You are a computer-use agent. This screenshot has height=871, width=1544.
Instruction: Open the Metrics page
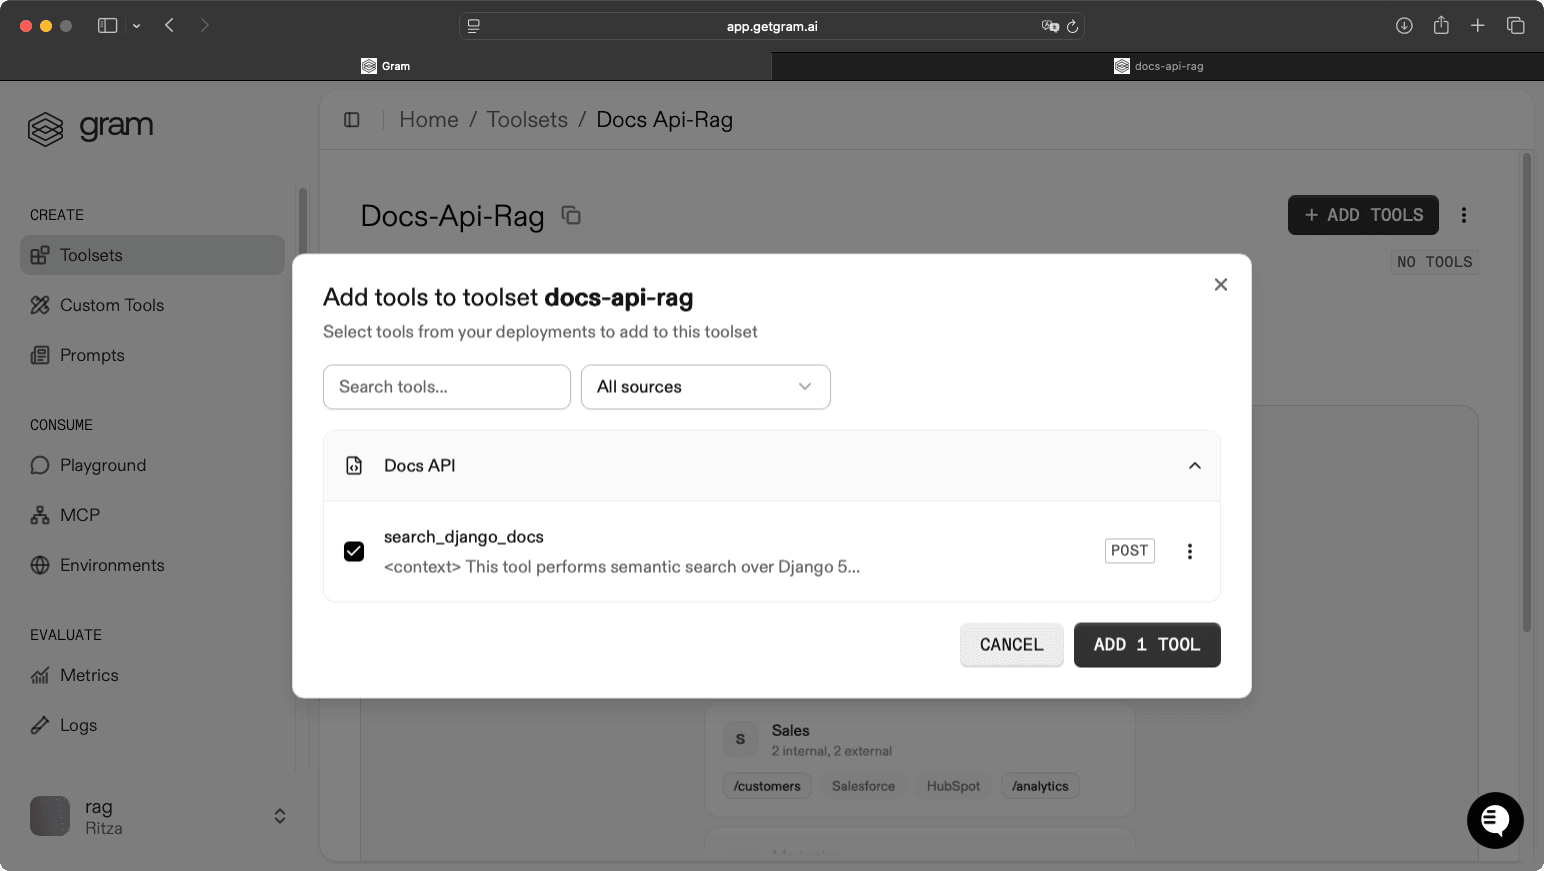[x=89, y=675]
